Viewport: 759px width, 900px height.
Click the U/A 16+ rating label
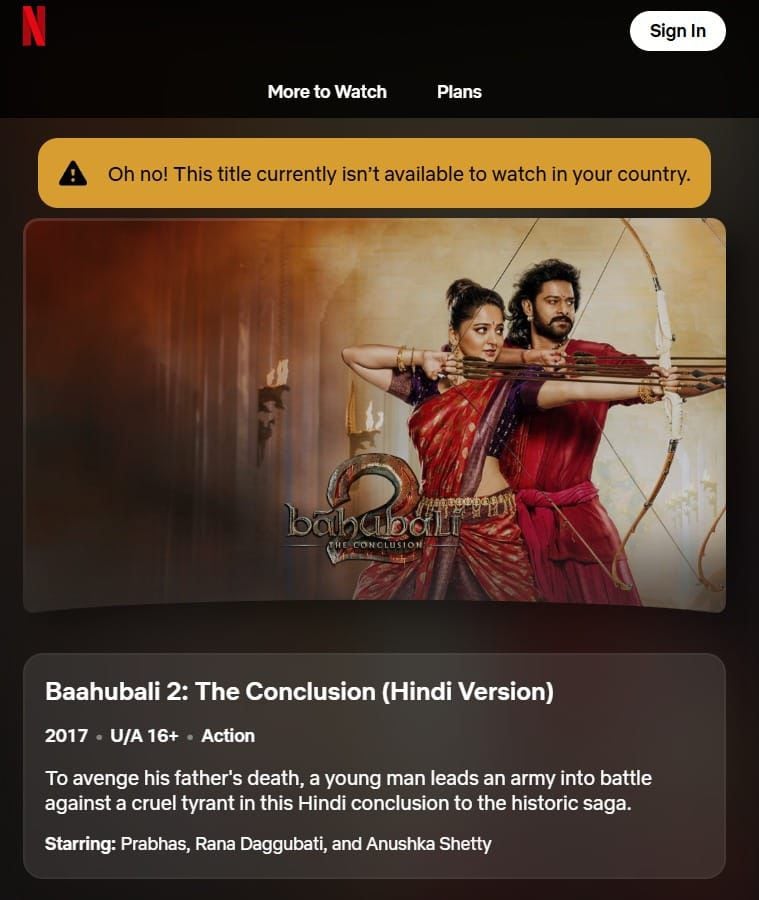(144, 736)
